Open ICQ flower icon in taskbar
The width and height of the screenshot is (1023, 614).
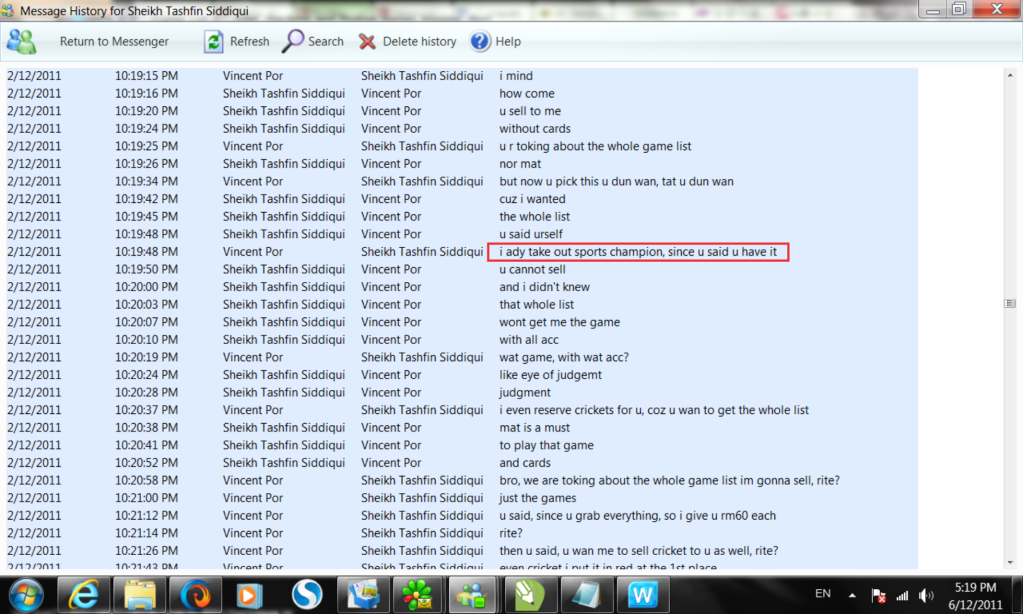coord(412,594)
